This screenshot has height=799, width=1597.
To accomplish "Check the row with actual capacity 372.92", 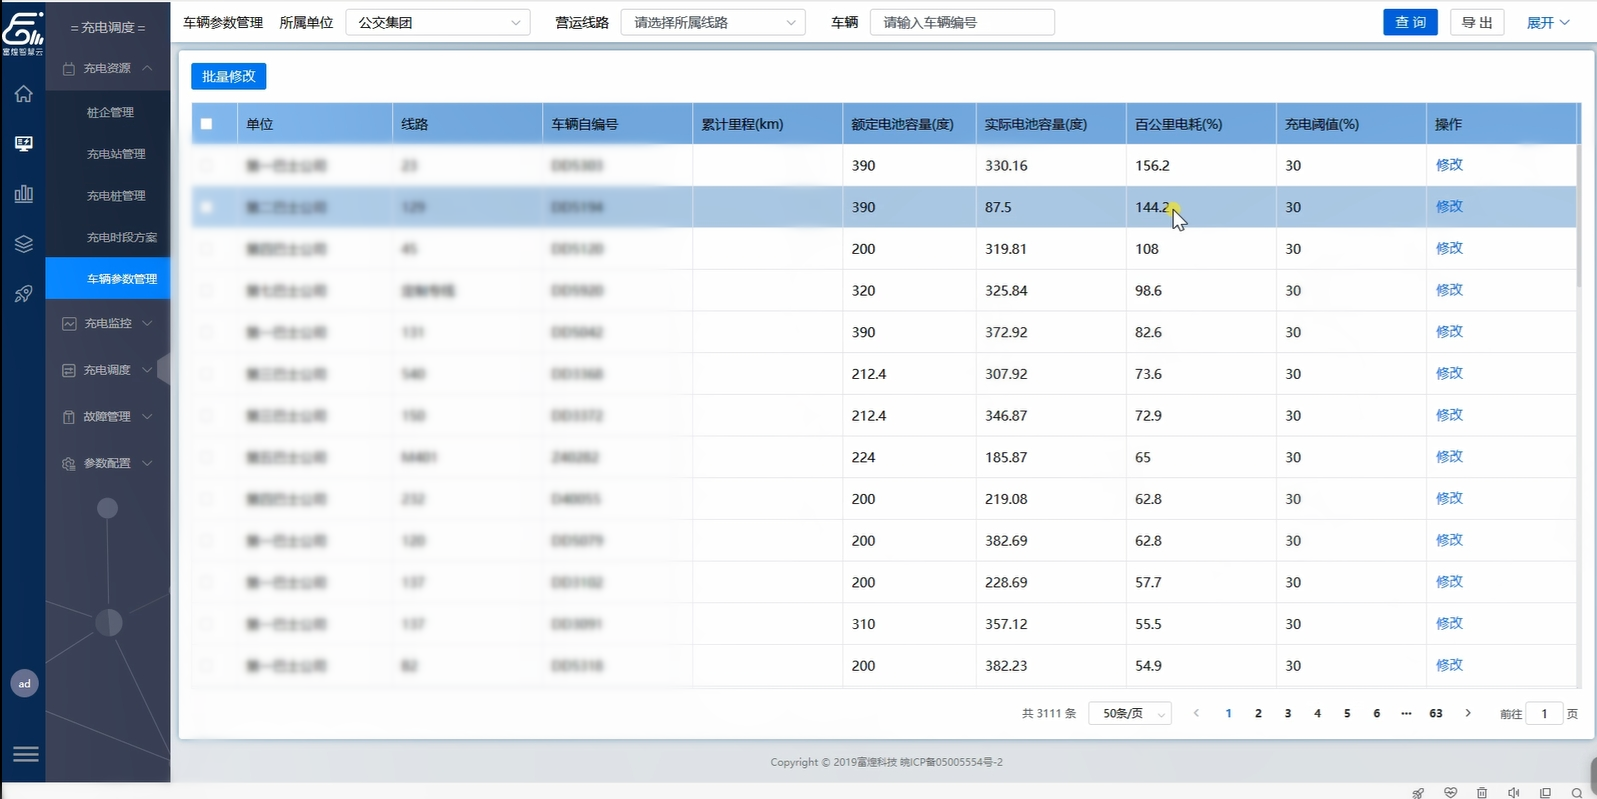I will click(x=206, y=332).
